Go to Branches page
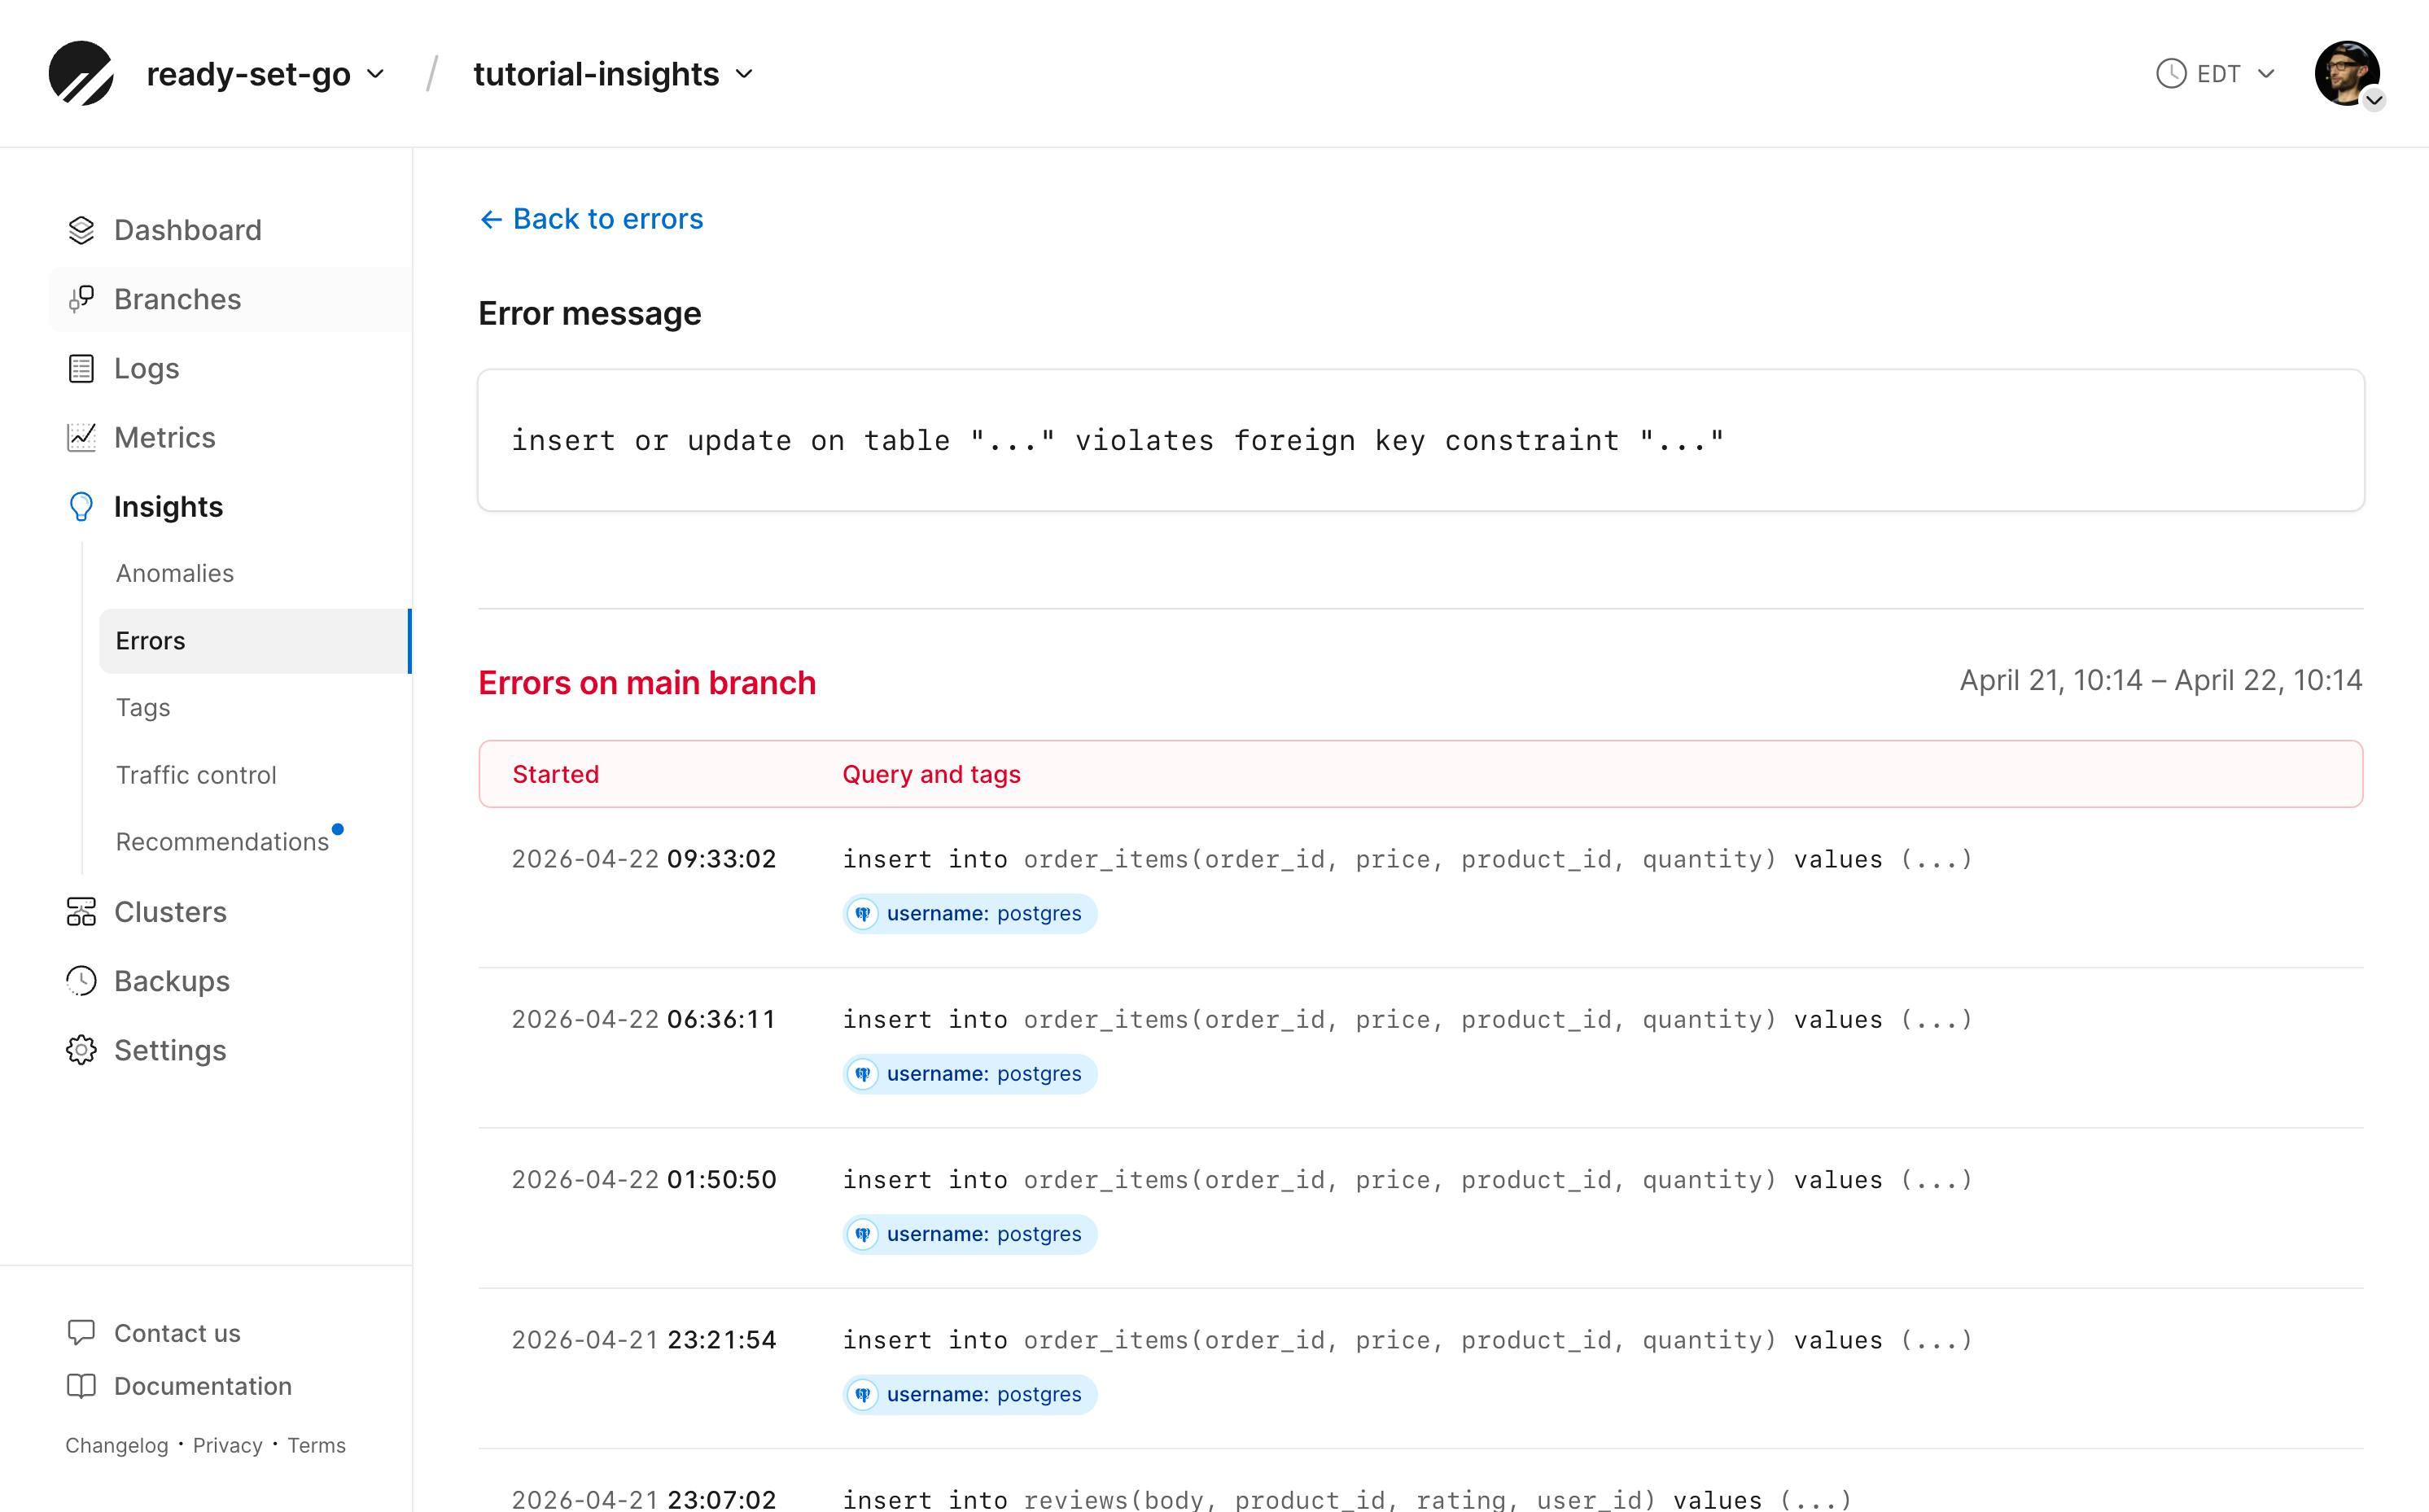The image size is (2429, 1512). (177, 299)
